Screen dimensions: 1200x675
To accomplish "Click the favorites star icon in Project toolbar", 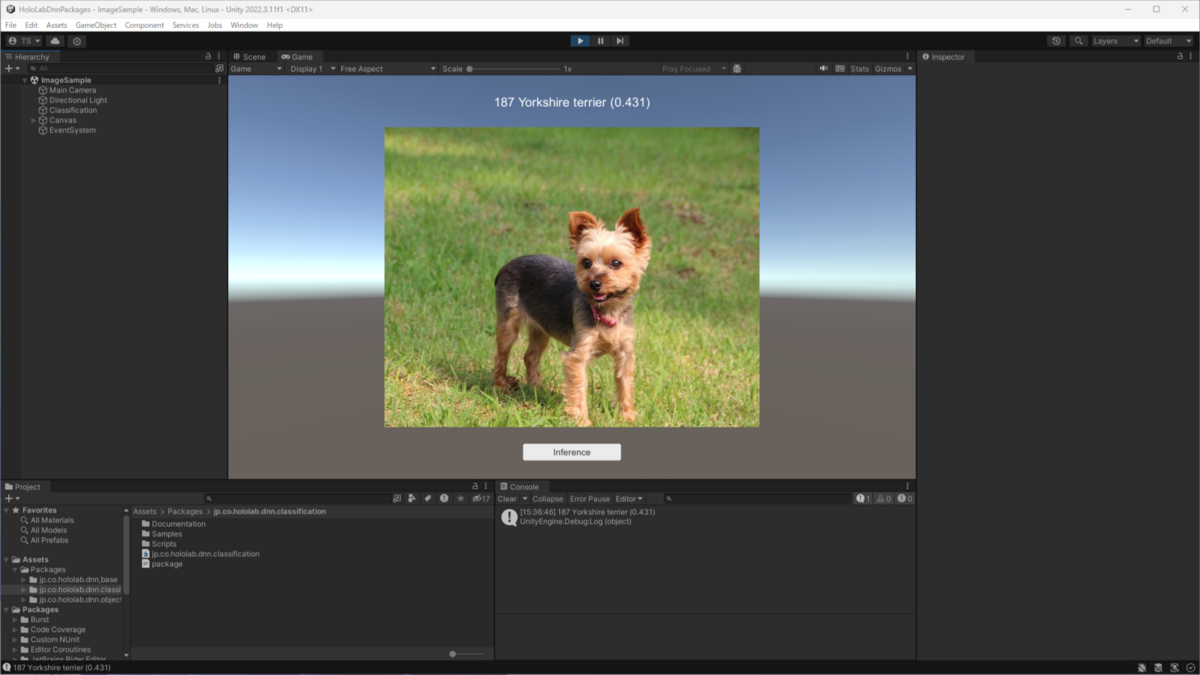I will pyautogui.click(x=460, y=498).
